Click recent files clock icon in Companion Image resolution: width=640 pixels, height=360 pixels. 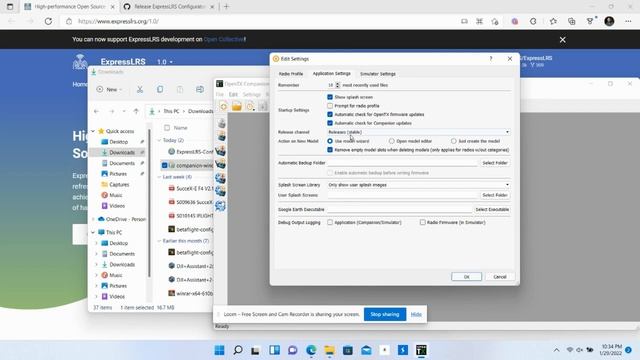250,107
